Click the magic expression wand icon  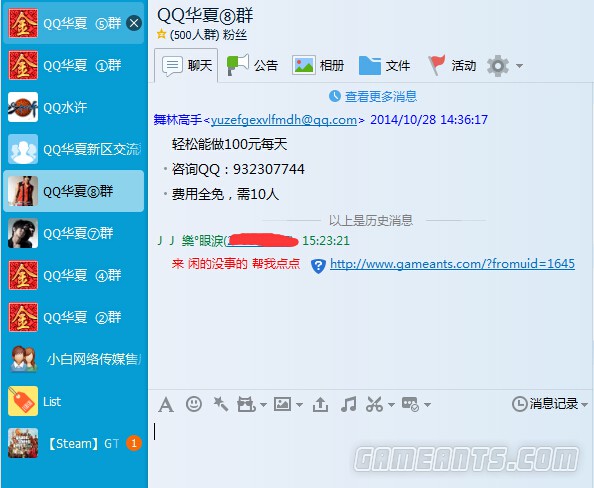(x=220, y=404)
